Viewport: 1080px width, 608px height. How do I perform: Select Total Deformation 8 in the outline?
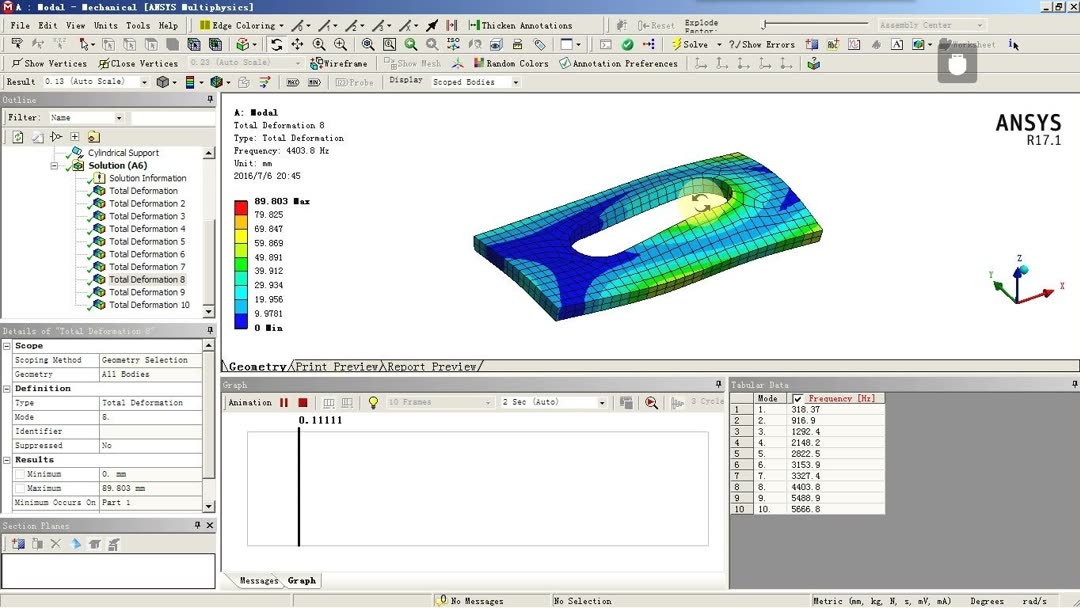tap(148, 279)
